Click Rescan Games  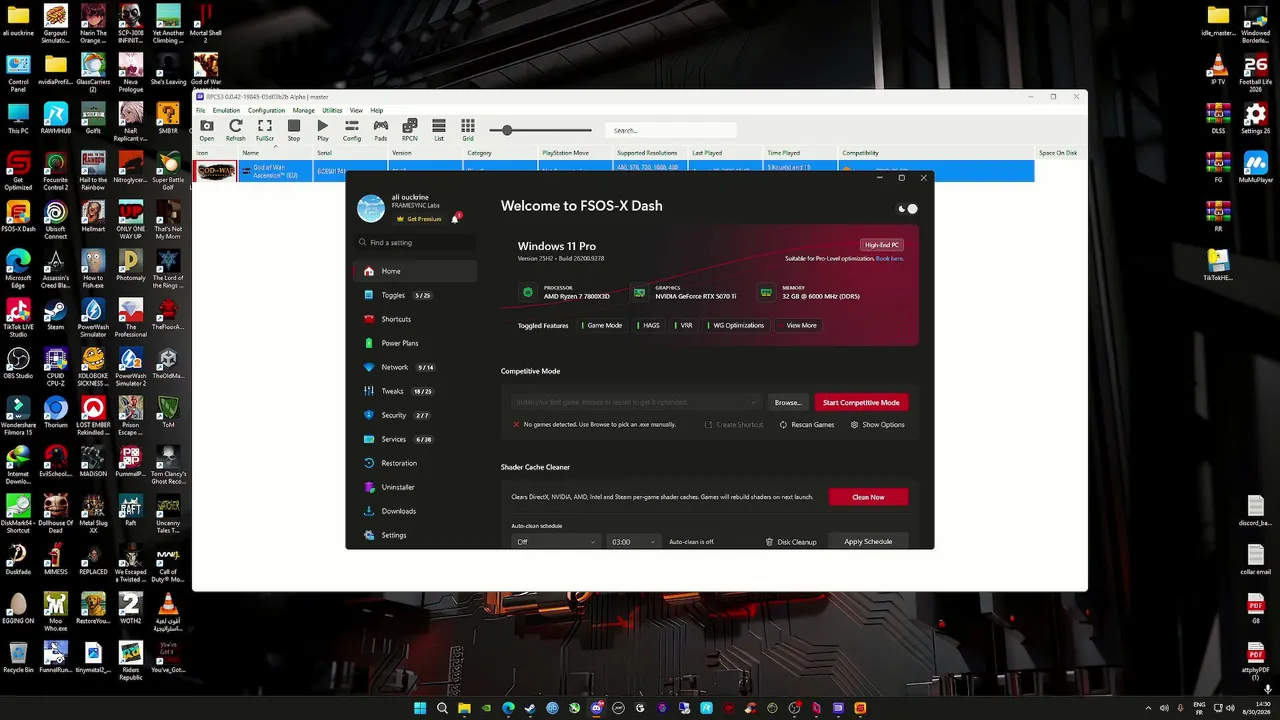(807, 425)
